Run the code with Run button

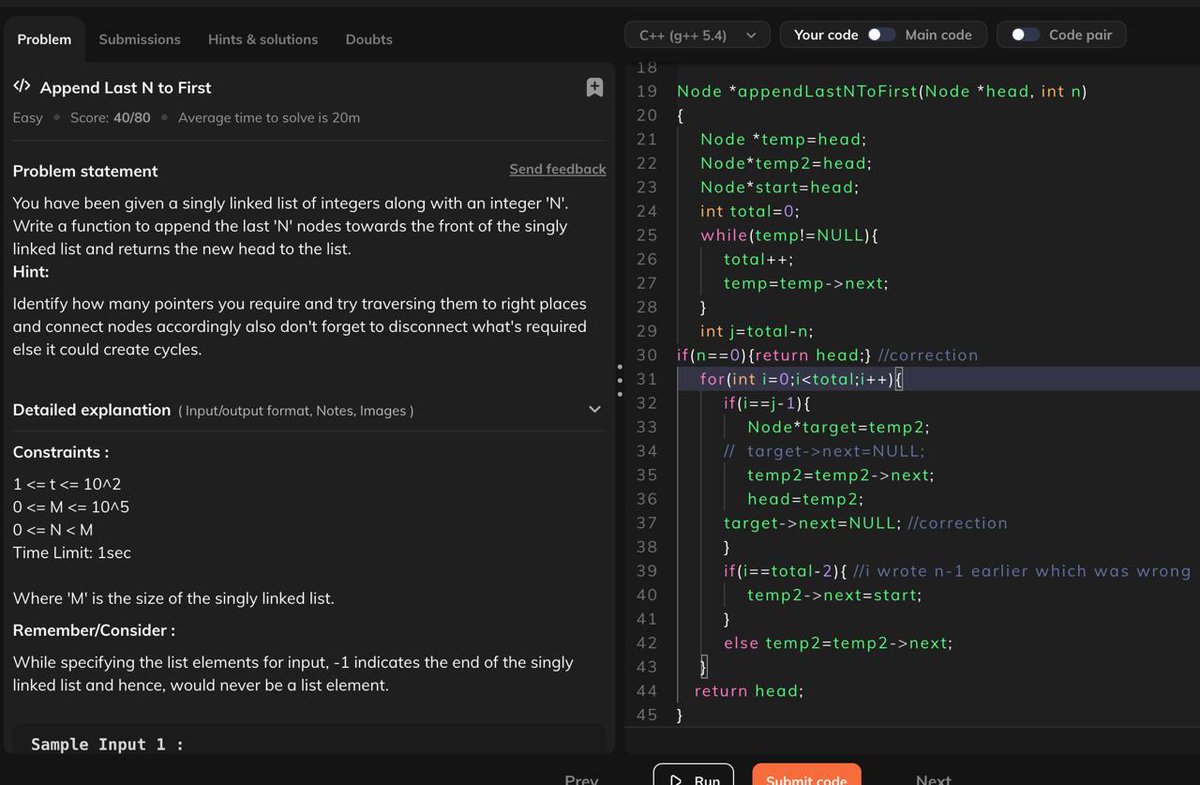pyautogui.click(x=694, y=779)
